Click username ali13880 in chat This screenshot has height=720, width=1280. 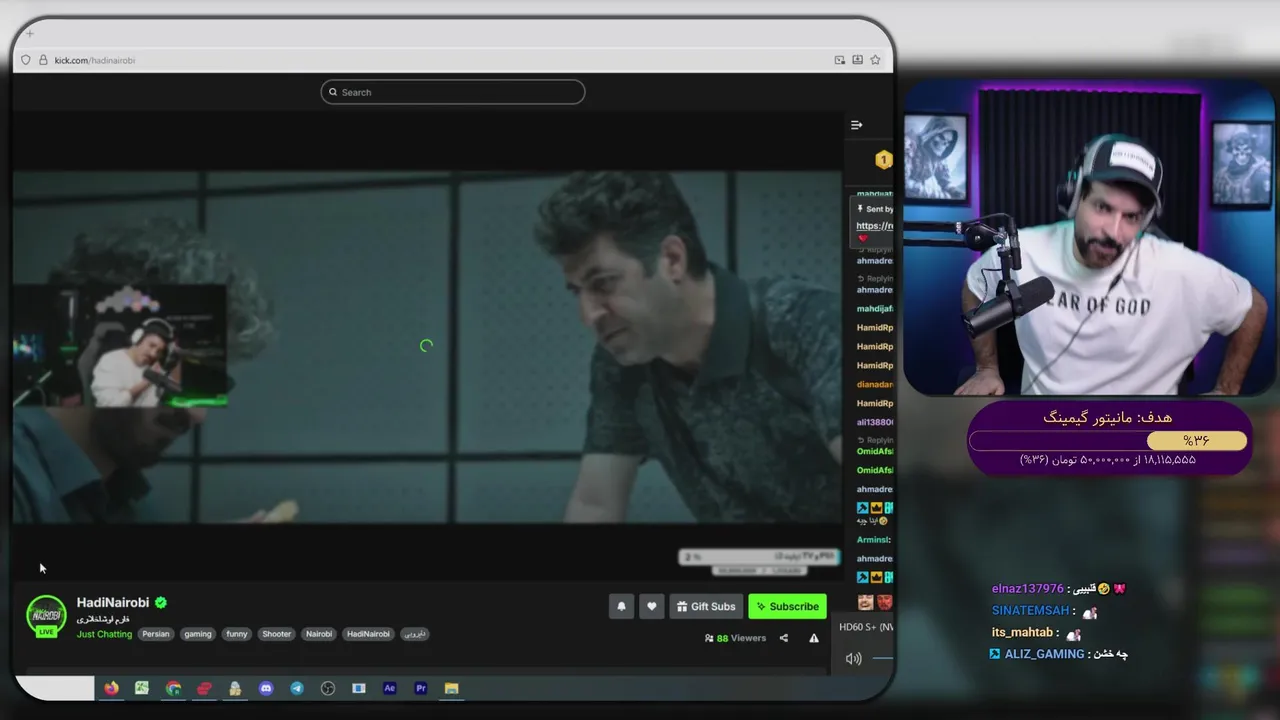click(x=875, y=422)
